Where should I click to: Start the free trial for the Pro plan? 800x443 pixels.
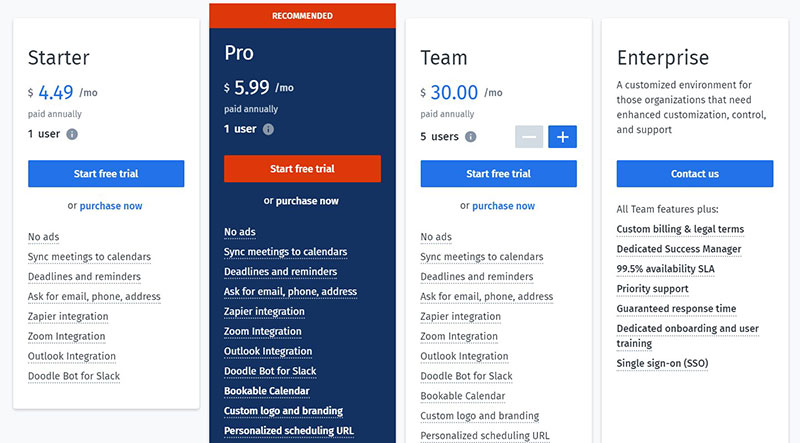302,168
